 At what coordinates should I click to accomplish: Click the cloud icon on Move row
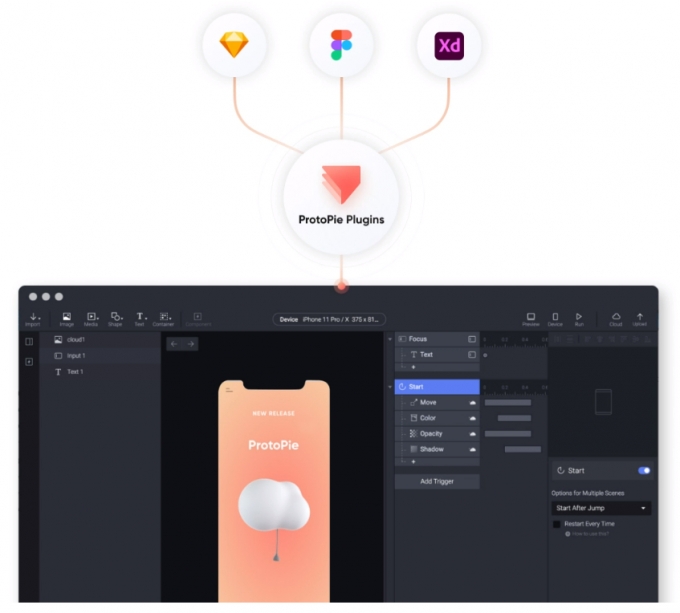pyautogui.click(x=473, y=403)
